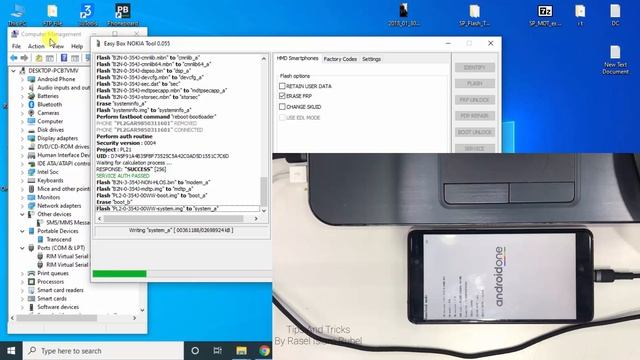
Task: Click the Back arrow in Computer Management toolbar
Action: click(14, 58)
